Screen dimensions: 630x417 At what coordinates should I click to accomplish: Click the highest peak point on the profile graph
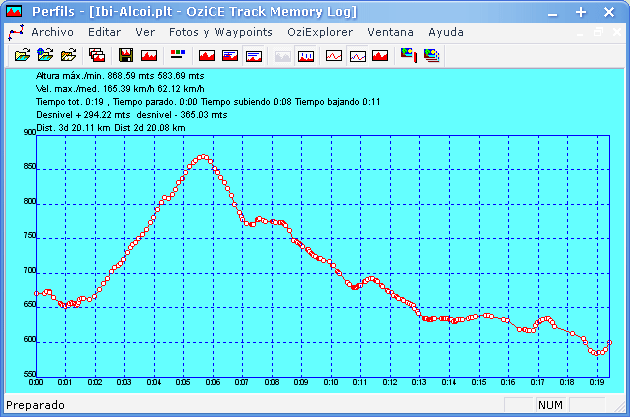(203, 156)
